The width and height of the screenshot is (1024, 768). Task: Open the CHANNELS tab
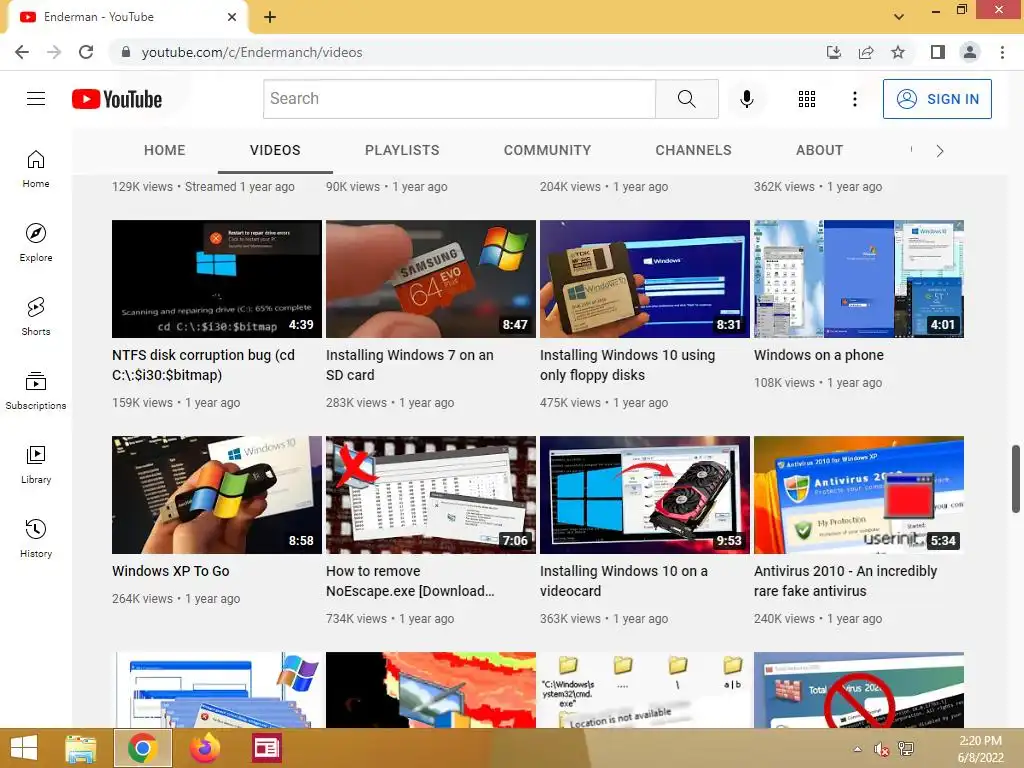coord(694,150)
